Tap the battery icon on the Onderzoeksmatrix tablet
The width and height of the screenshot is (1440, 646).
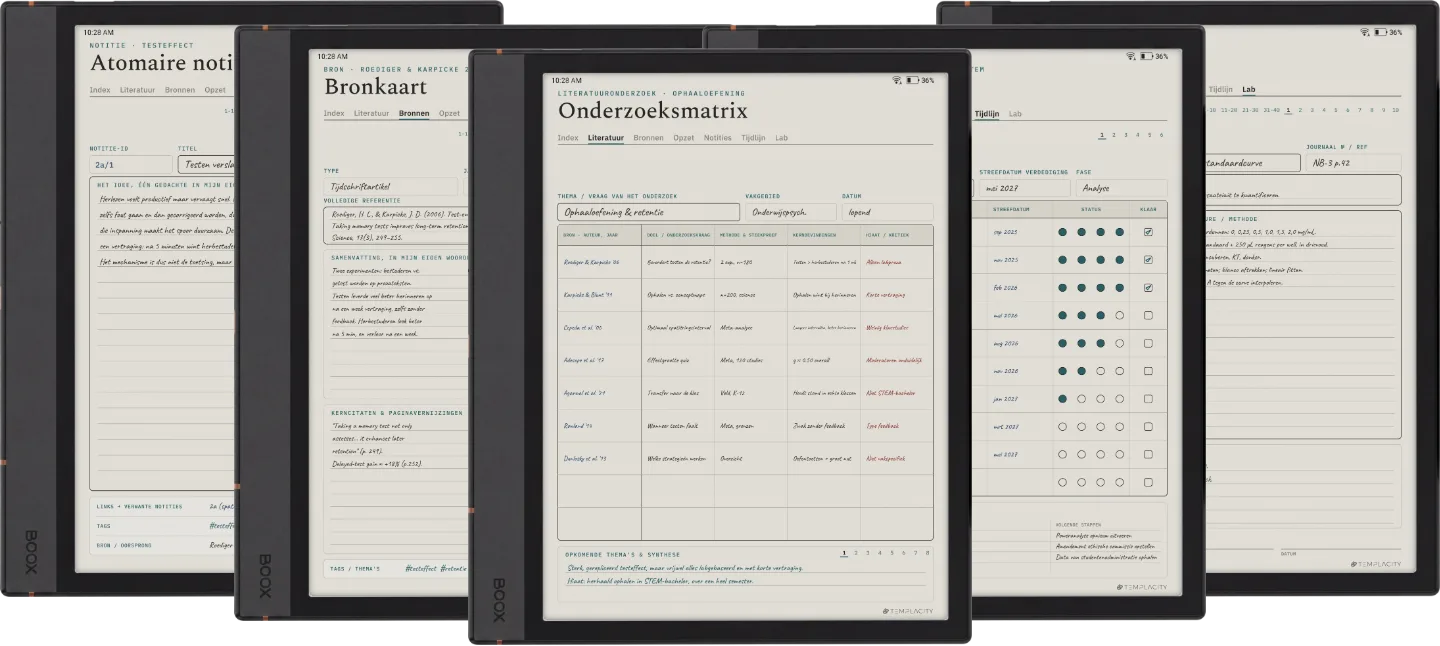[x=912, y=80]
